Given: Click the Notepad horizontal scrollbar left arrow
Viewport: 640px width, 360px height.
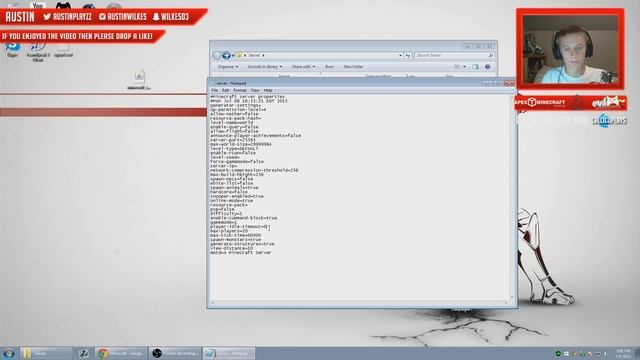Looking at the screenshot, I should coord(212,302).
